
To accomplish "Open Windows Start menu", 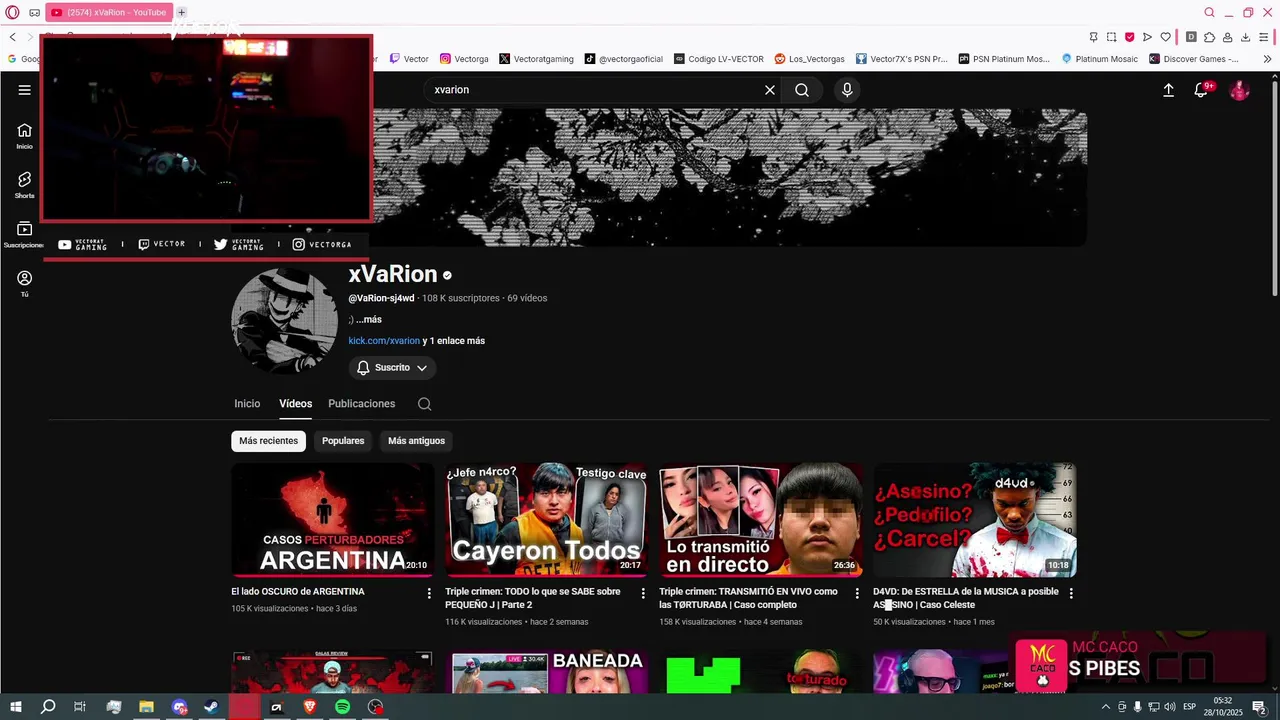I will click(x=16, y=707).
